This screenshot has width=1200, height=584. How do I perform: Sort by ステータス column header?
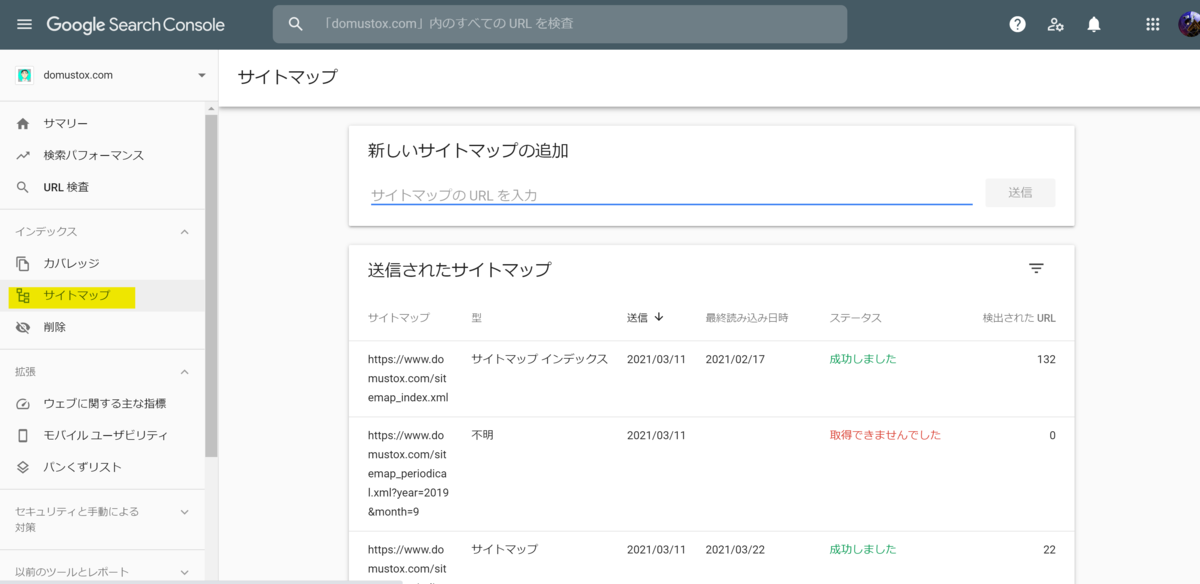pyautogui.click(x=855, y=318)
